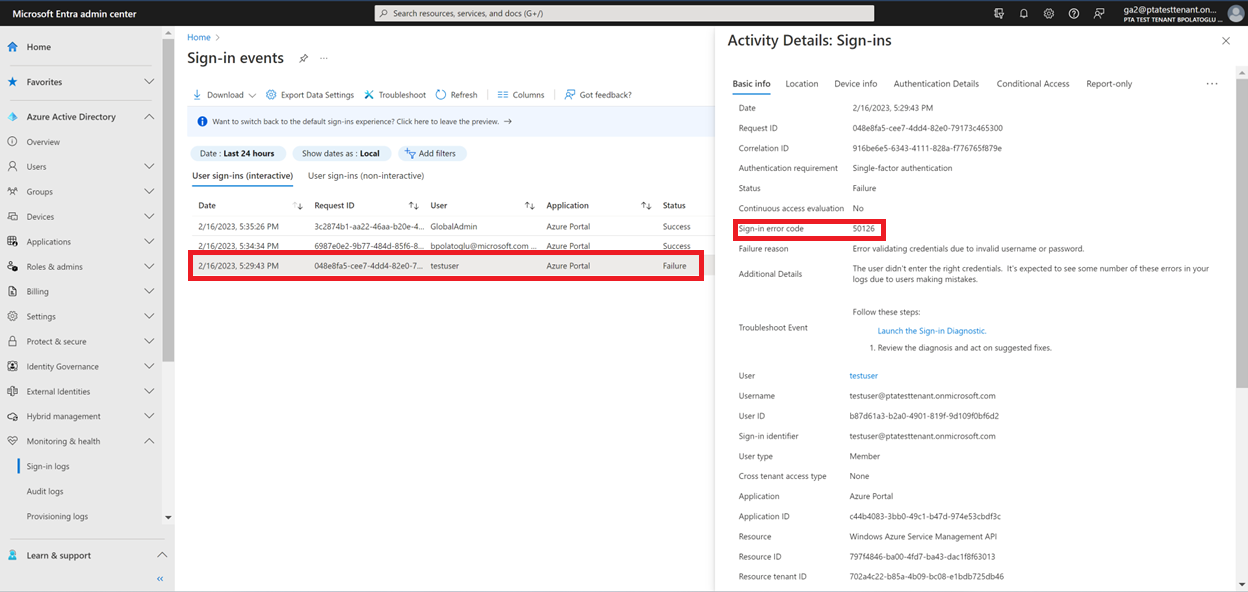Click the Identity Governance icon
The image size is (1248, 592).
click(x=13, y=367)
